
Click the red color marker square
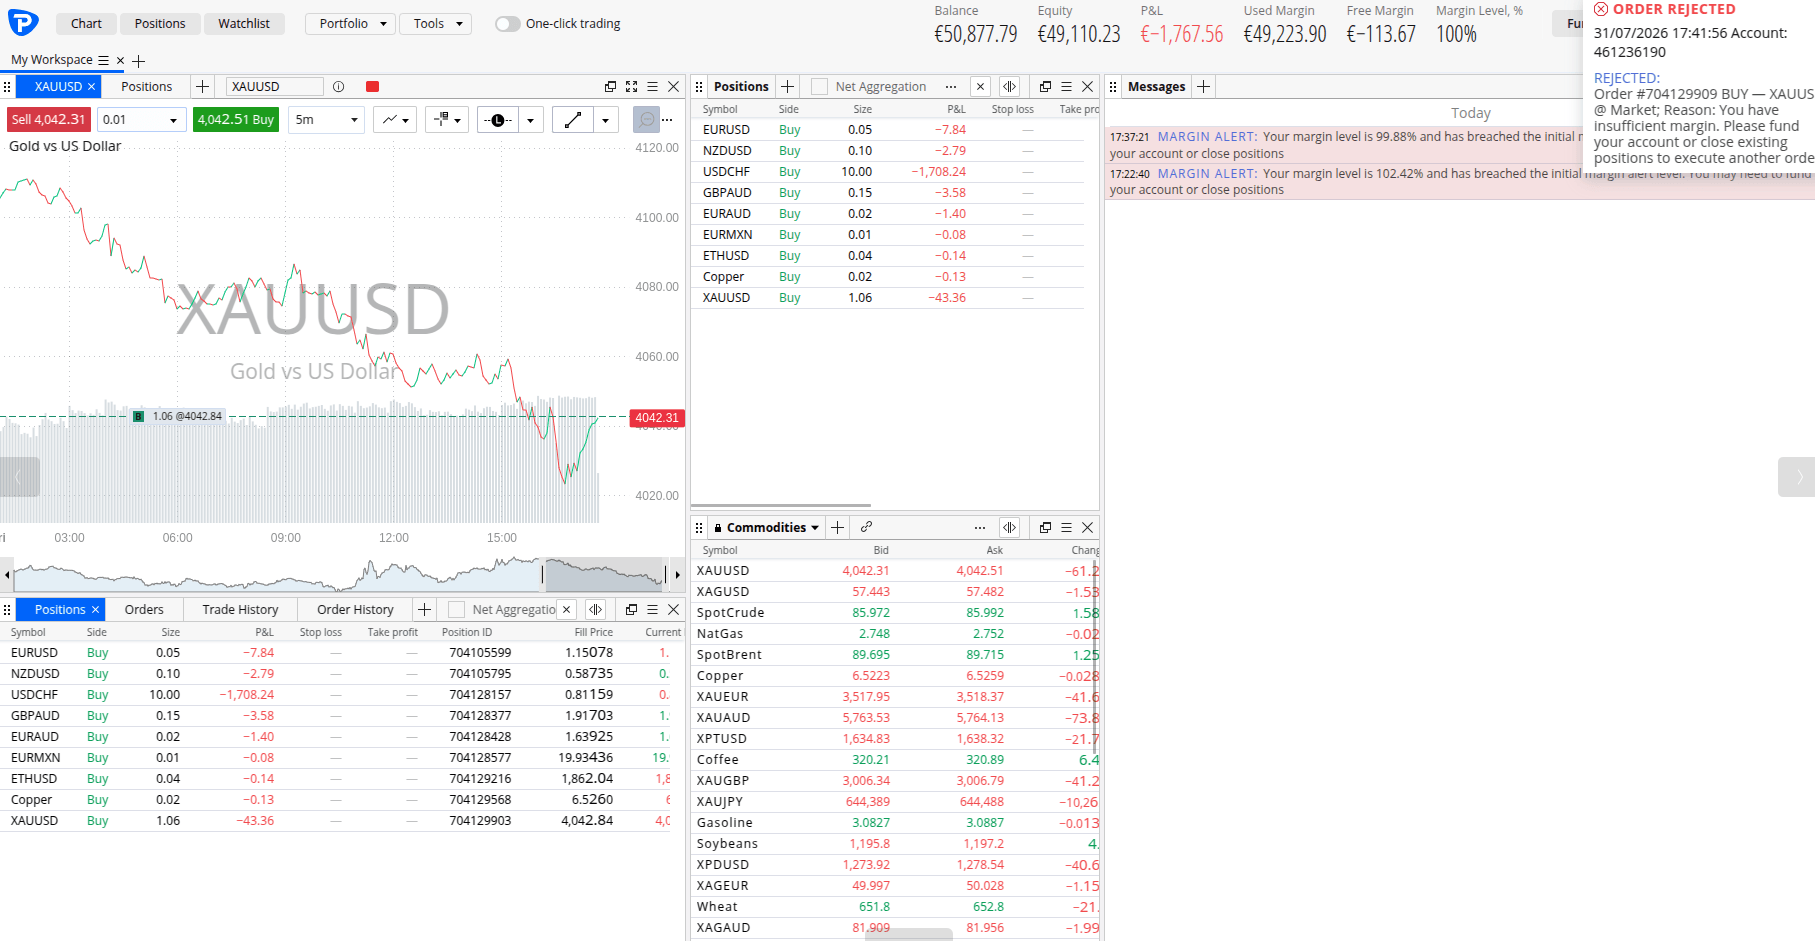[x=372, y=87]
